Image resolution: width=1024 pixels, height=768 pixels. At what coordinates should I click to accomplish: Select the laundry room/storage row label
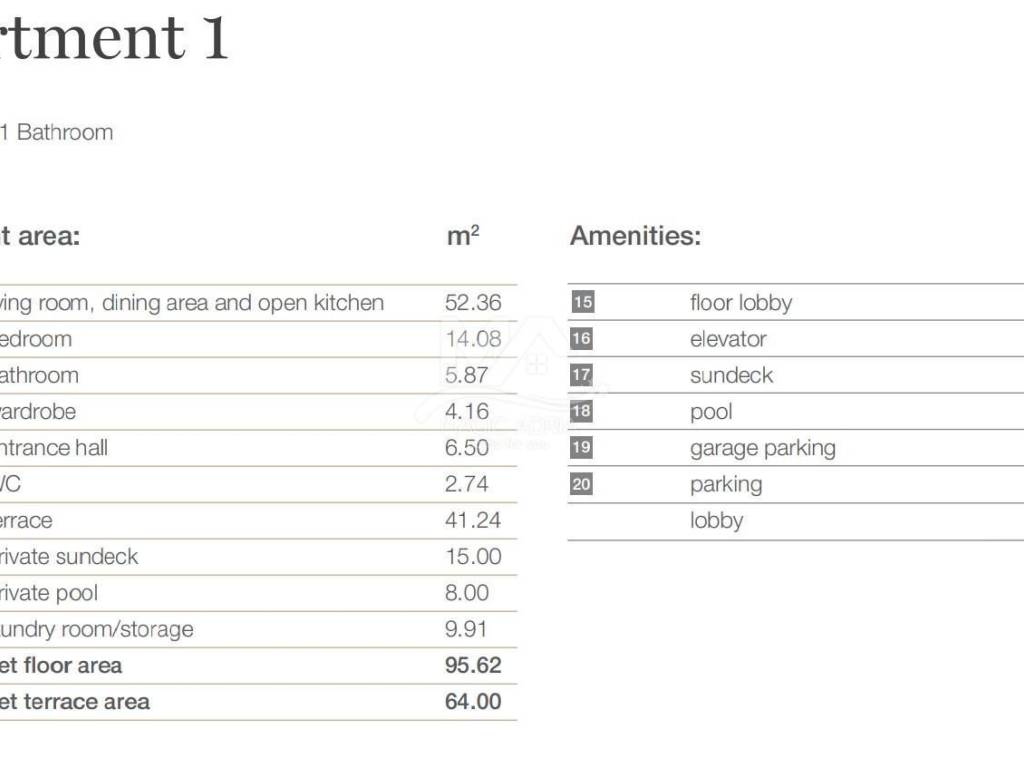97,630
